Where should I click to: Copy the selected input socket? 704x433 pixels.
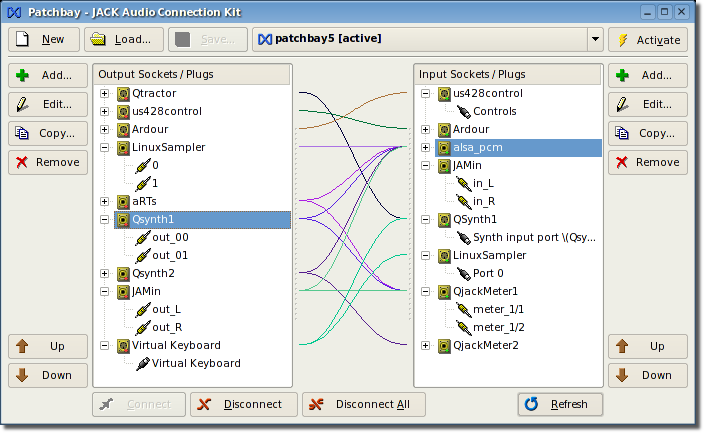[648, 133]
